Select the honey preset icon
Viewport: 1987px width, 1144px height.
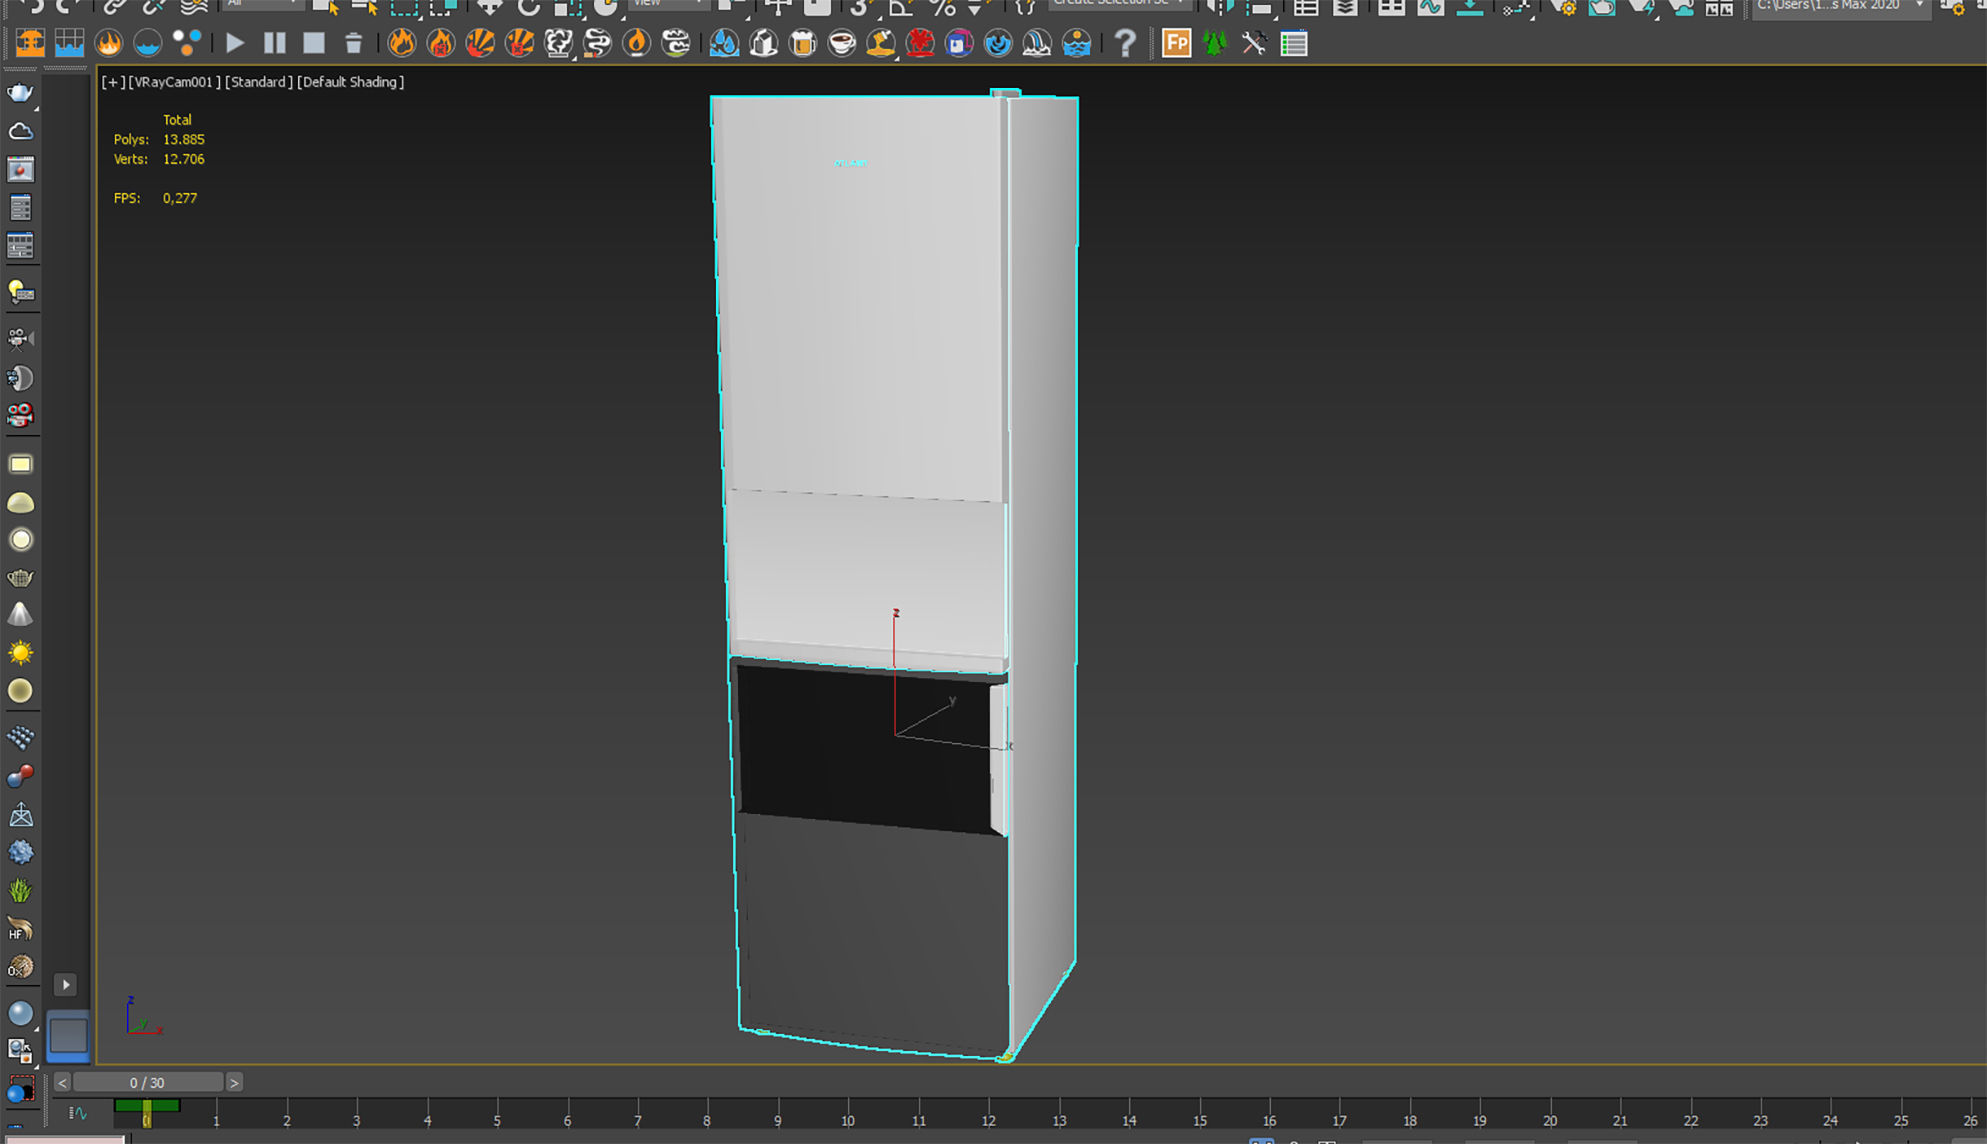[881, 43]
